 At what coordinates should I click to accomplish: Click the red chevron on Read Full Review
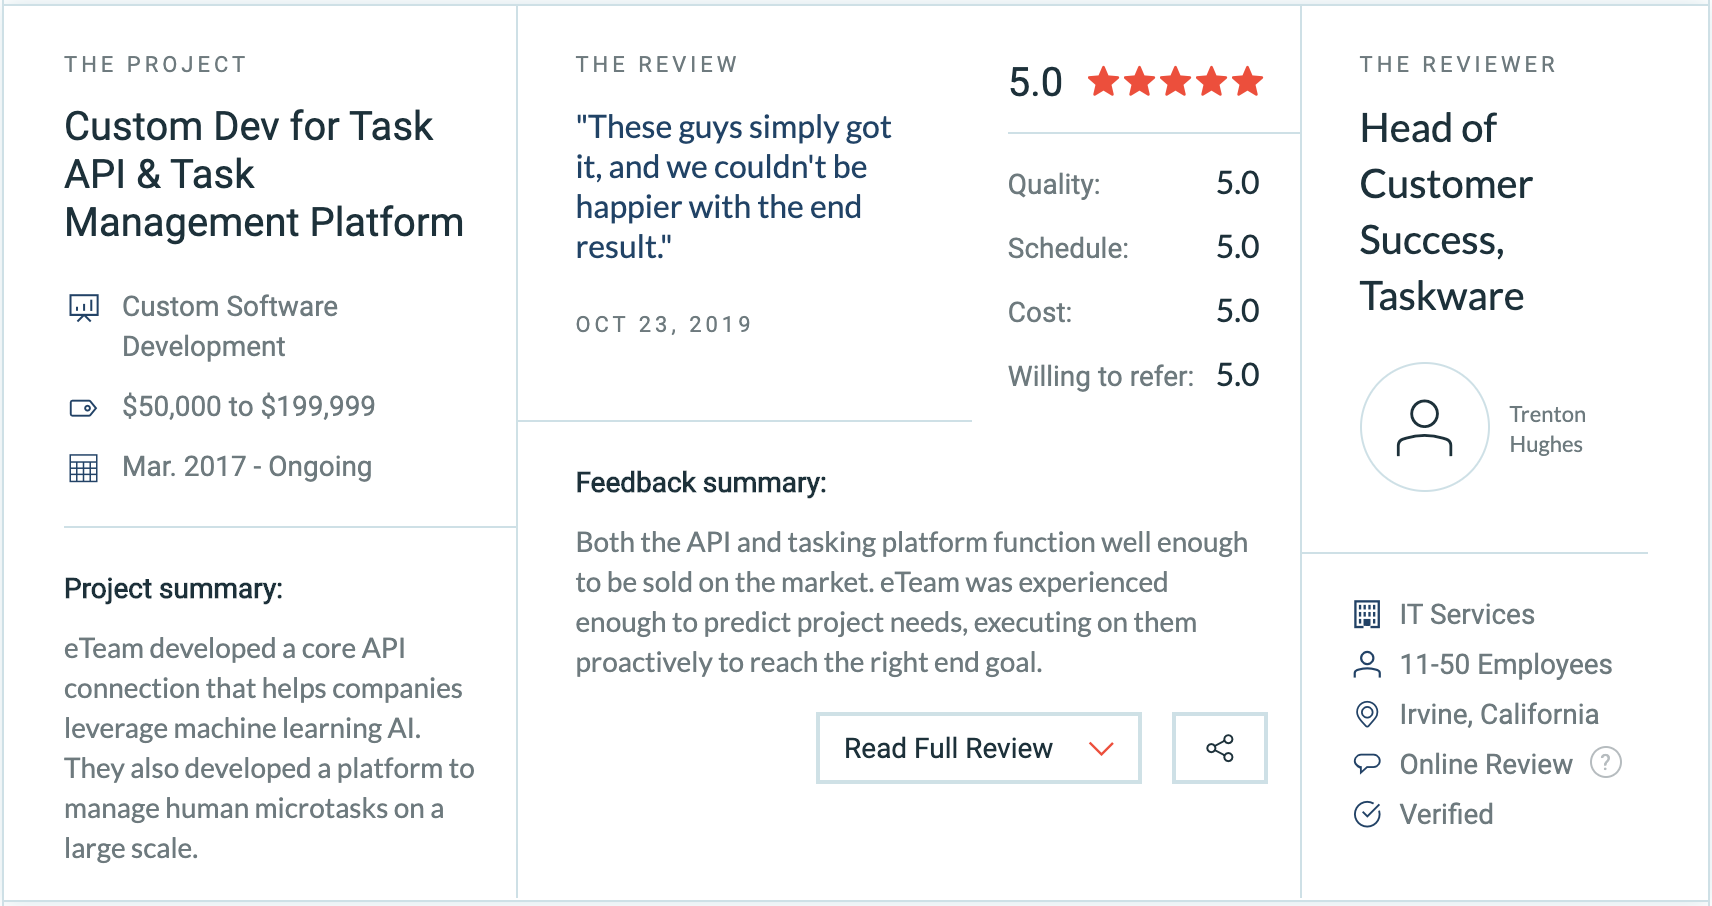point(1101,749)
